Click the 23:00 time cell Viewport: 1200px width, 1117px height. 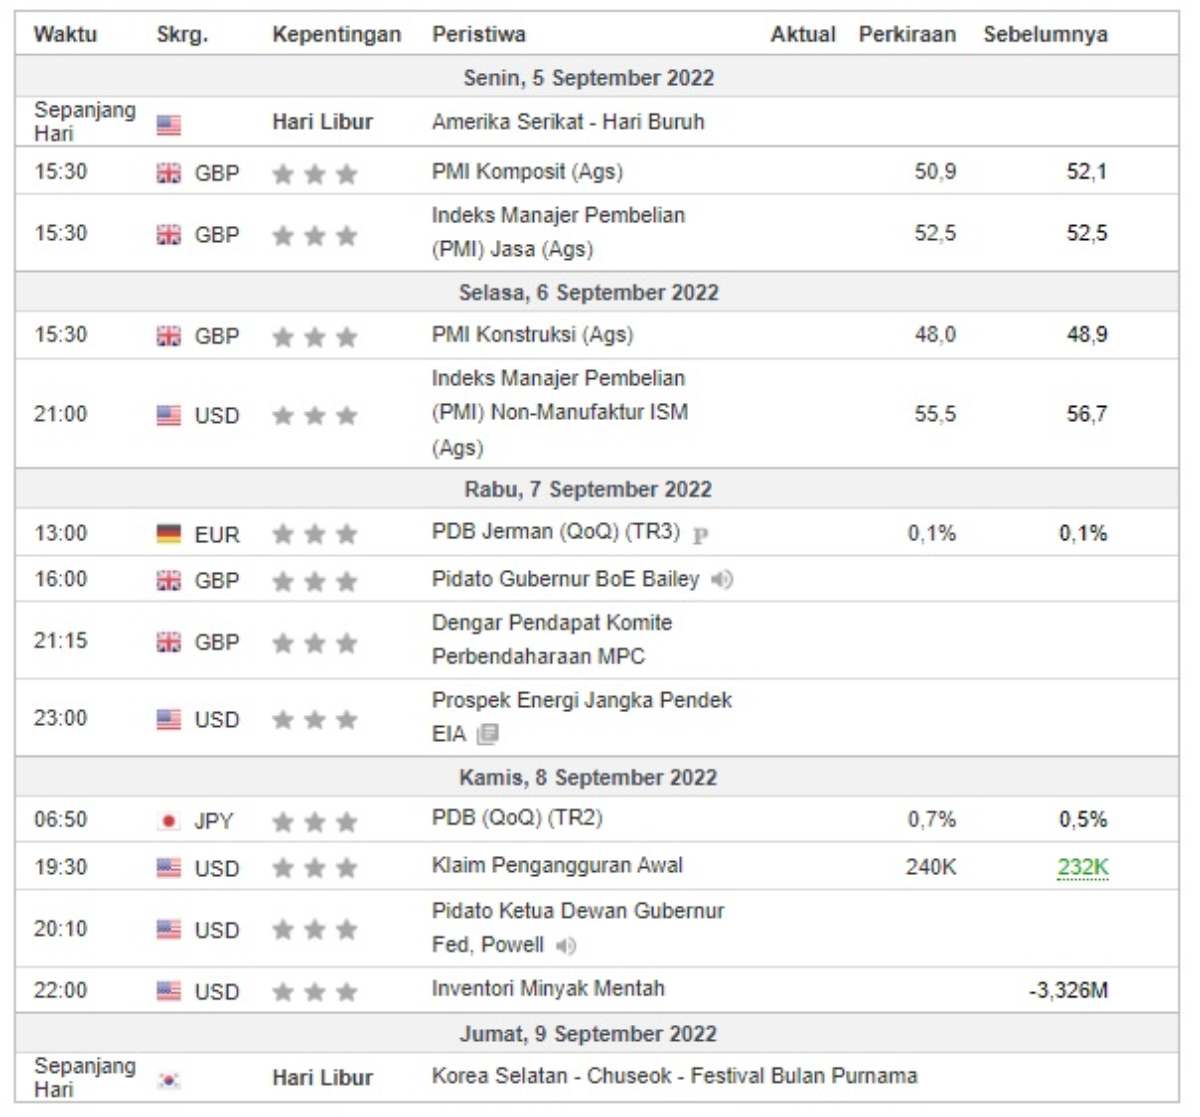(60, 718)
